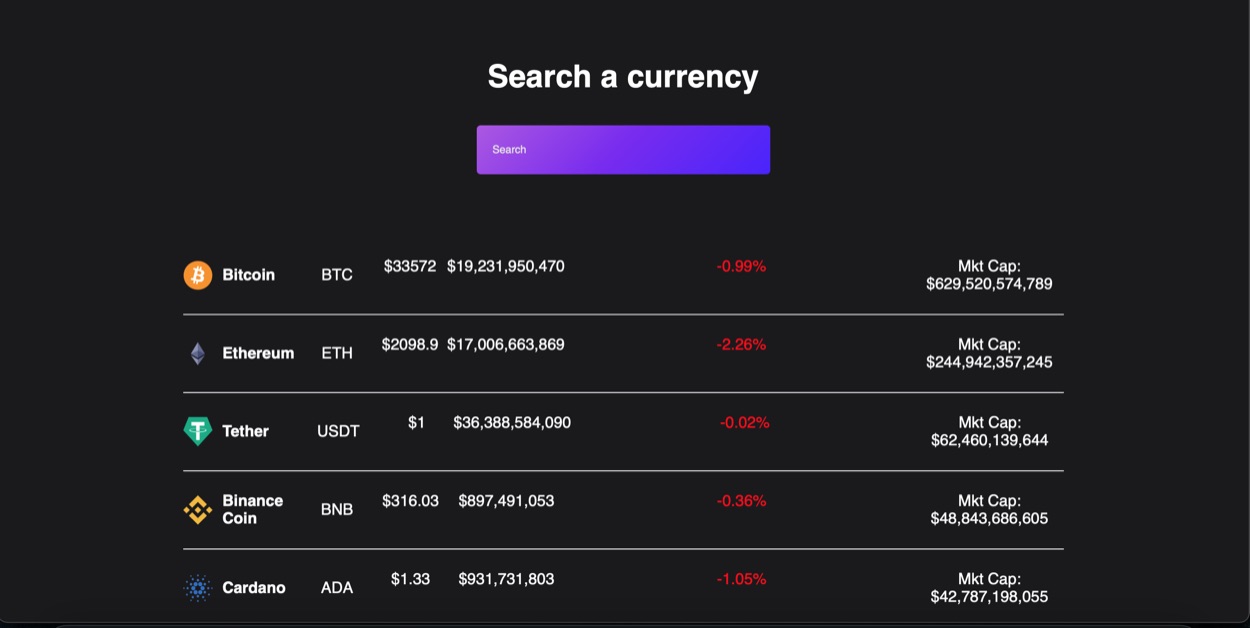This screenshot has width=1250, height=628.
Task: Click the Ethereum diamond logo icon
Action: click(x=198, y=353)
